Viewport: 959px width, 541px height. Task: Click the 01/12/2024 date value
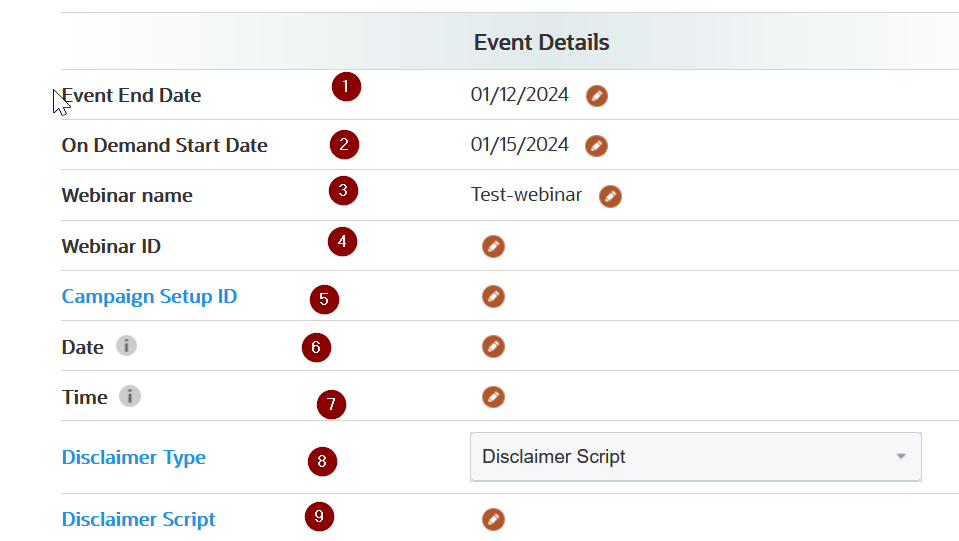coord(519,95)
